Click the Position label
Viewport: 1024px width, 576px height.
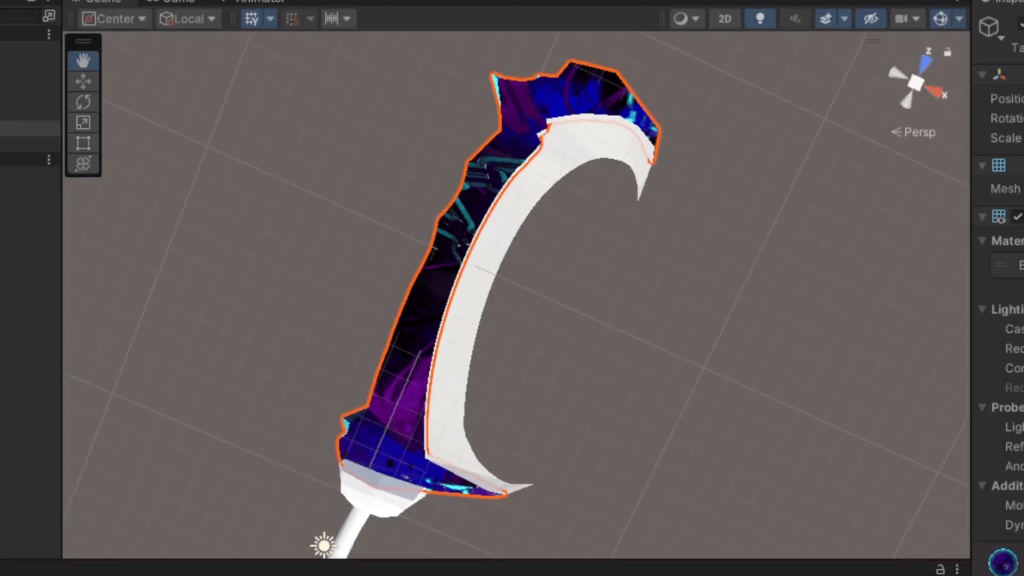pyautogui.click(x=1007, y=99)
